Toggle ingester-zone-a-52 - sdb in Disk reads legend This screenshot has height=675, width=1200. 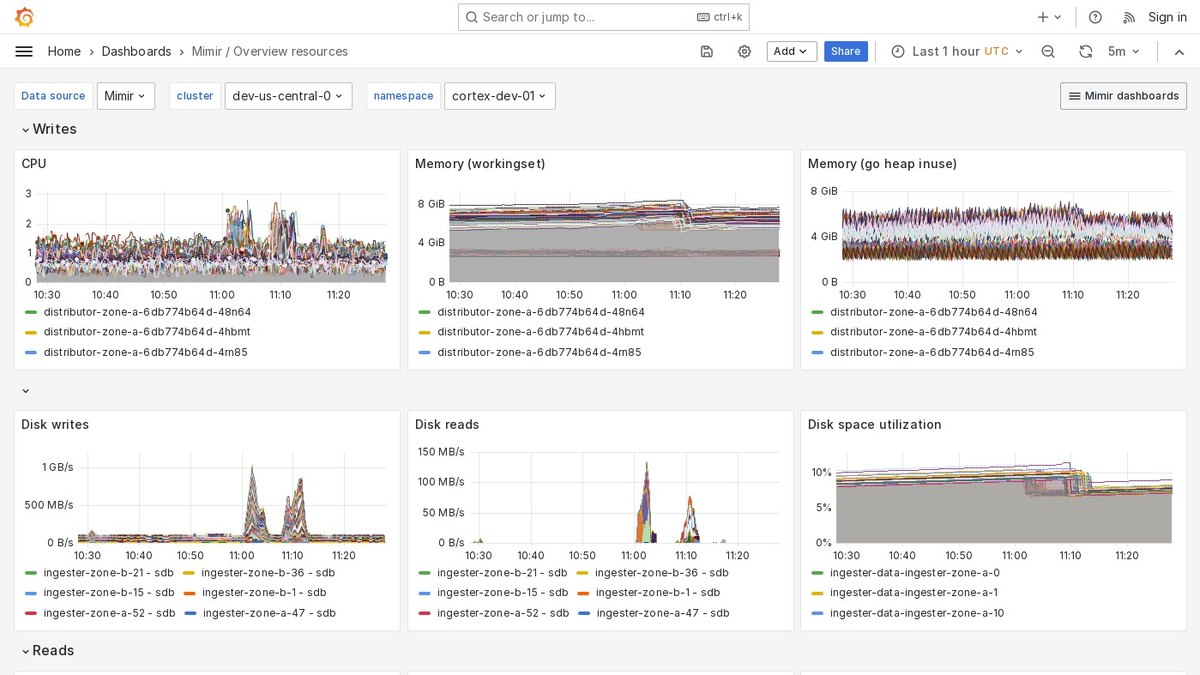click(x=503, y=613)
